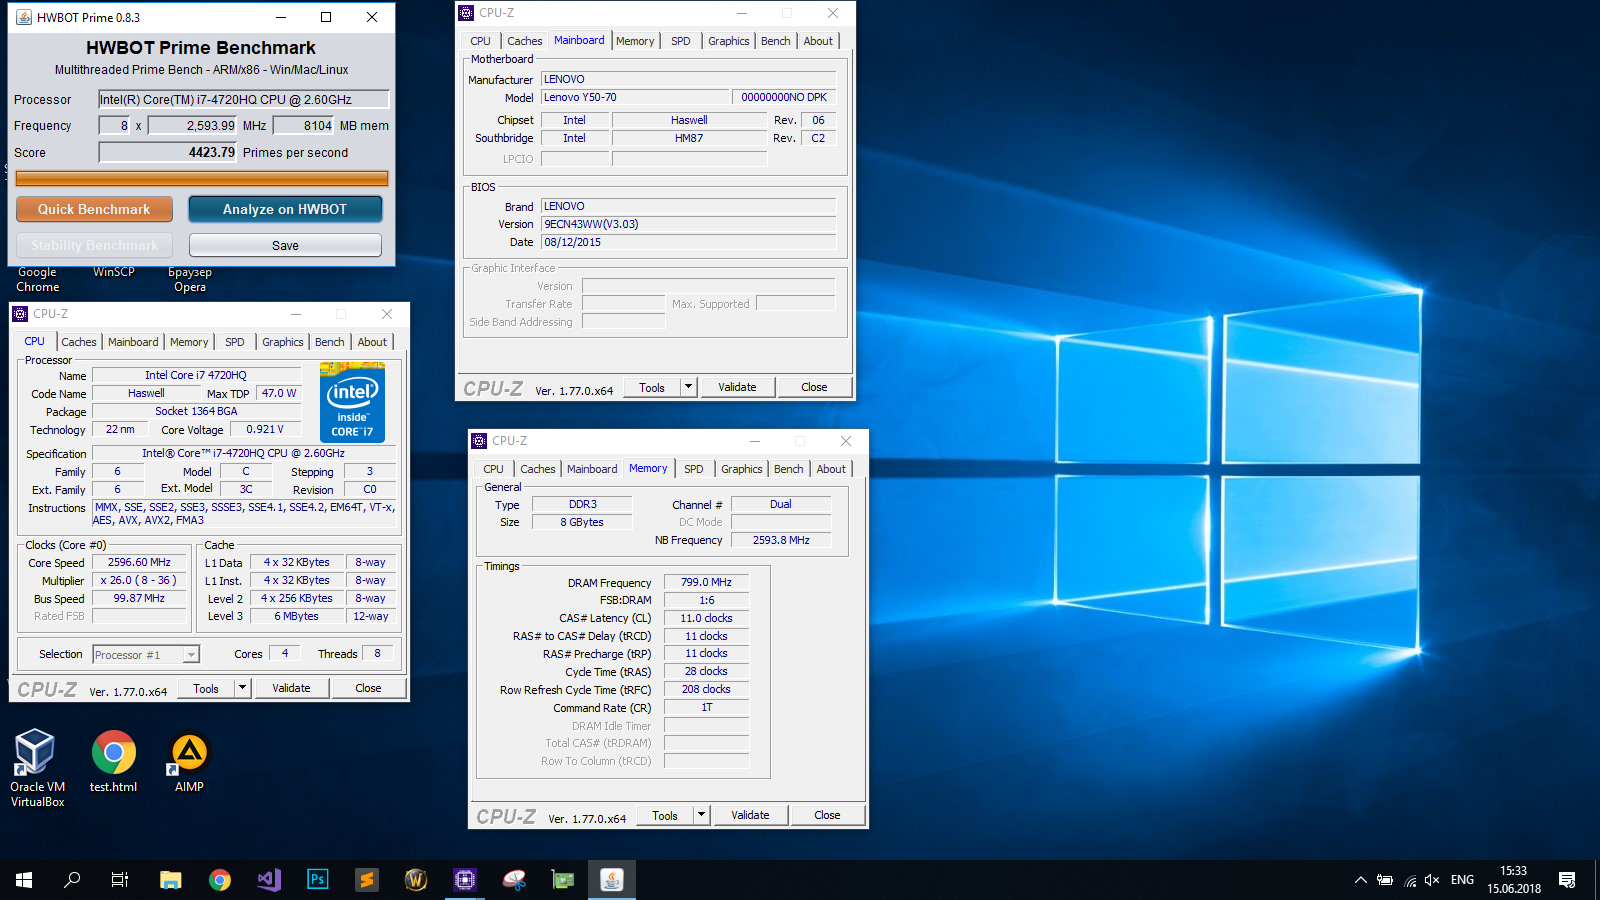This screenshot has height=900, width=1600.
Task: Click DRAM Frequency value 799.0 MHz
Action: pos(706,582)
